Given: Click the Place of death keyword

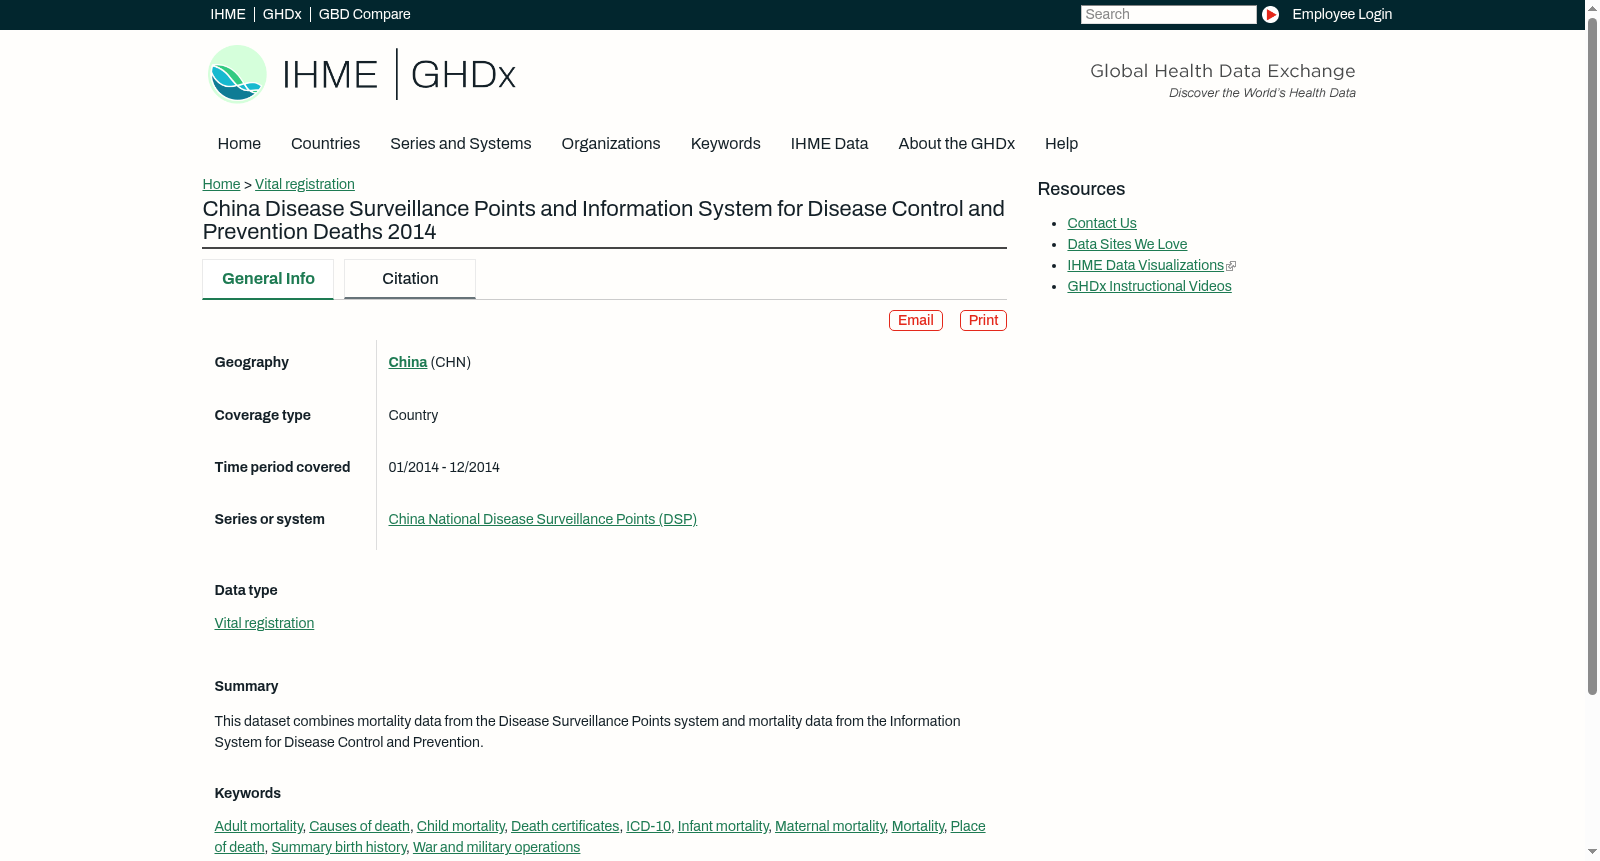Looking at the screenshot, I should [967, 826].
